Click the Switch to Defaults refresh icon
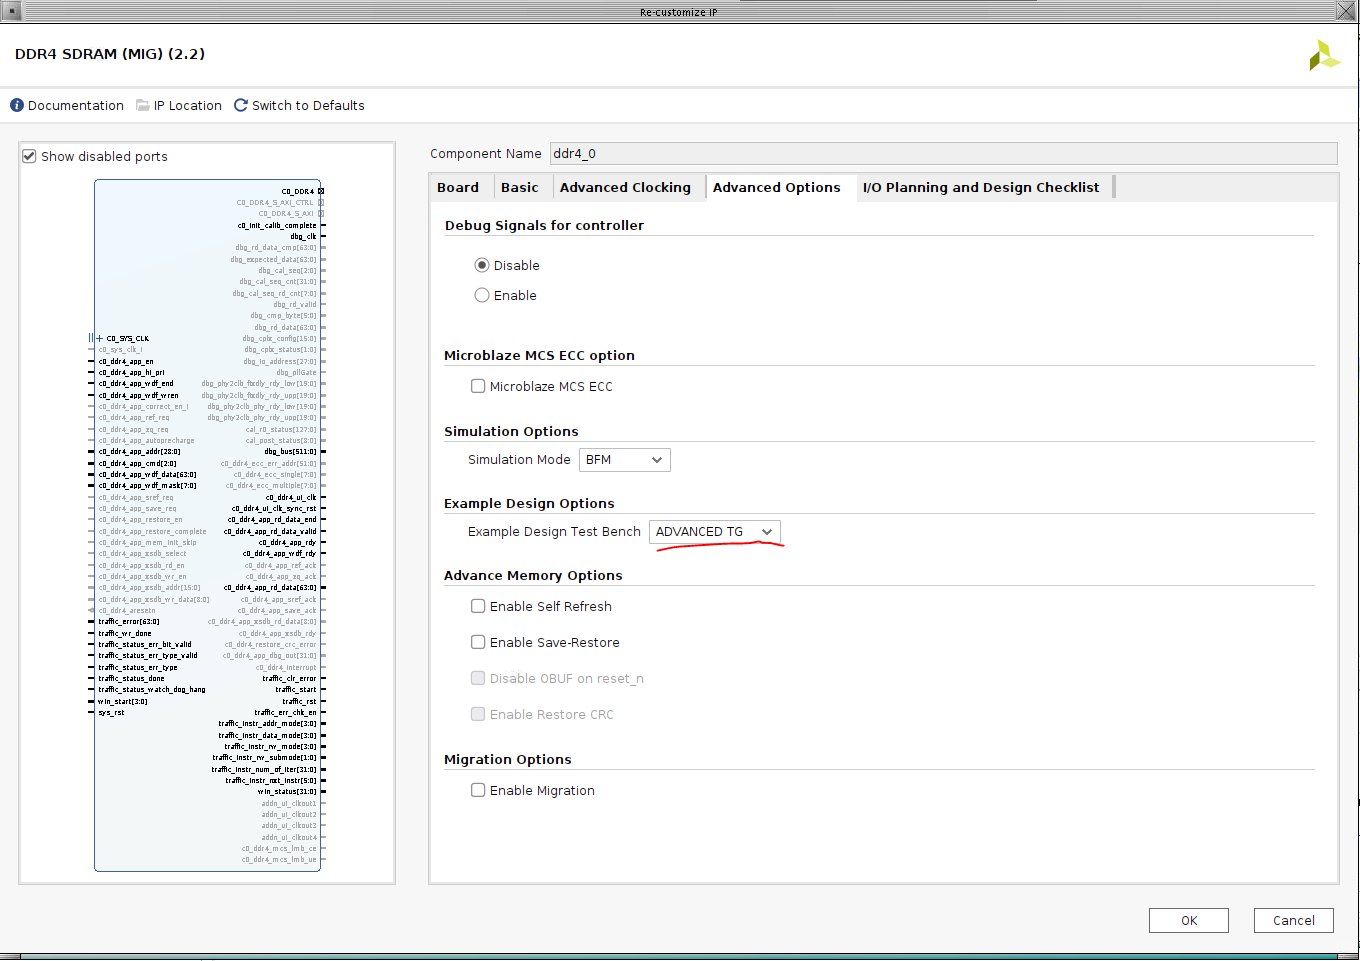 [241, 105]
